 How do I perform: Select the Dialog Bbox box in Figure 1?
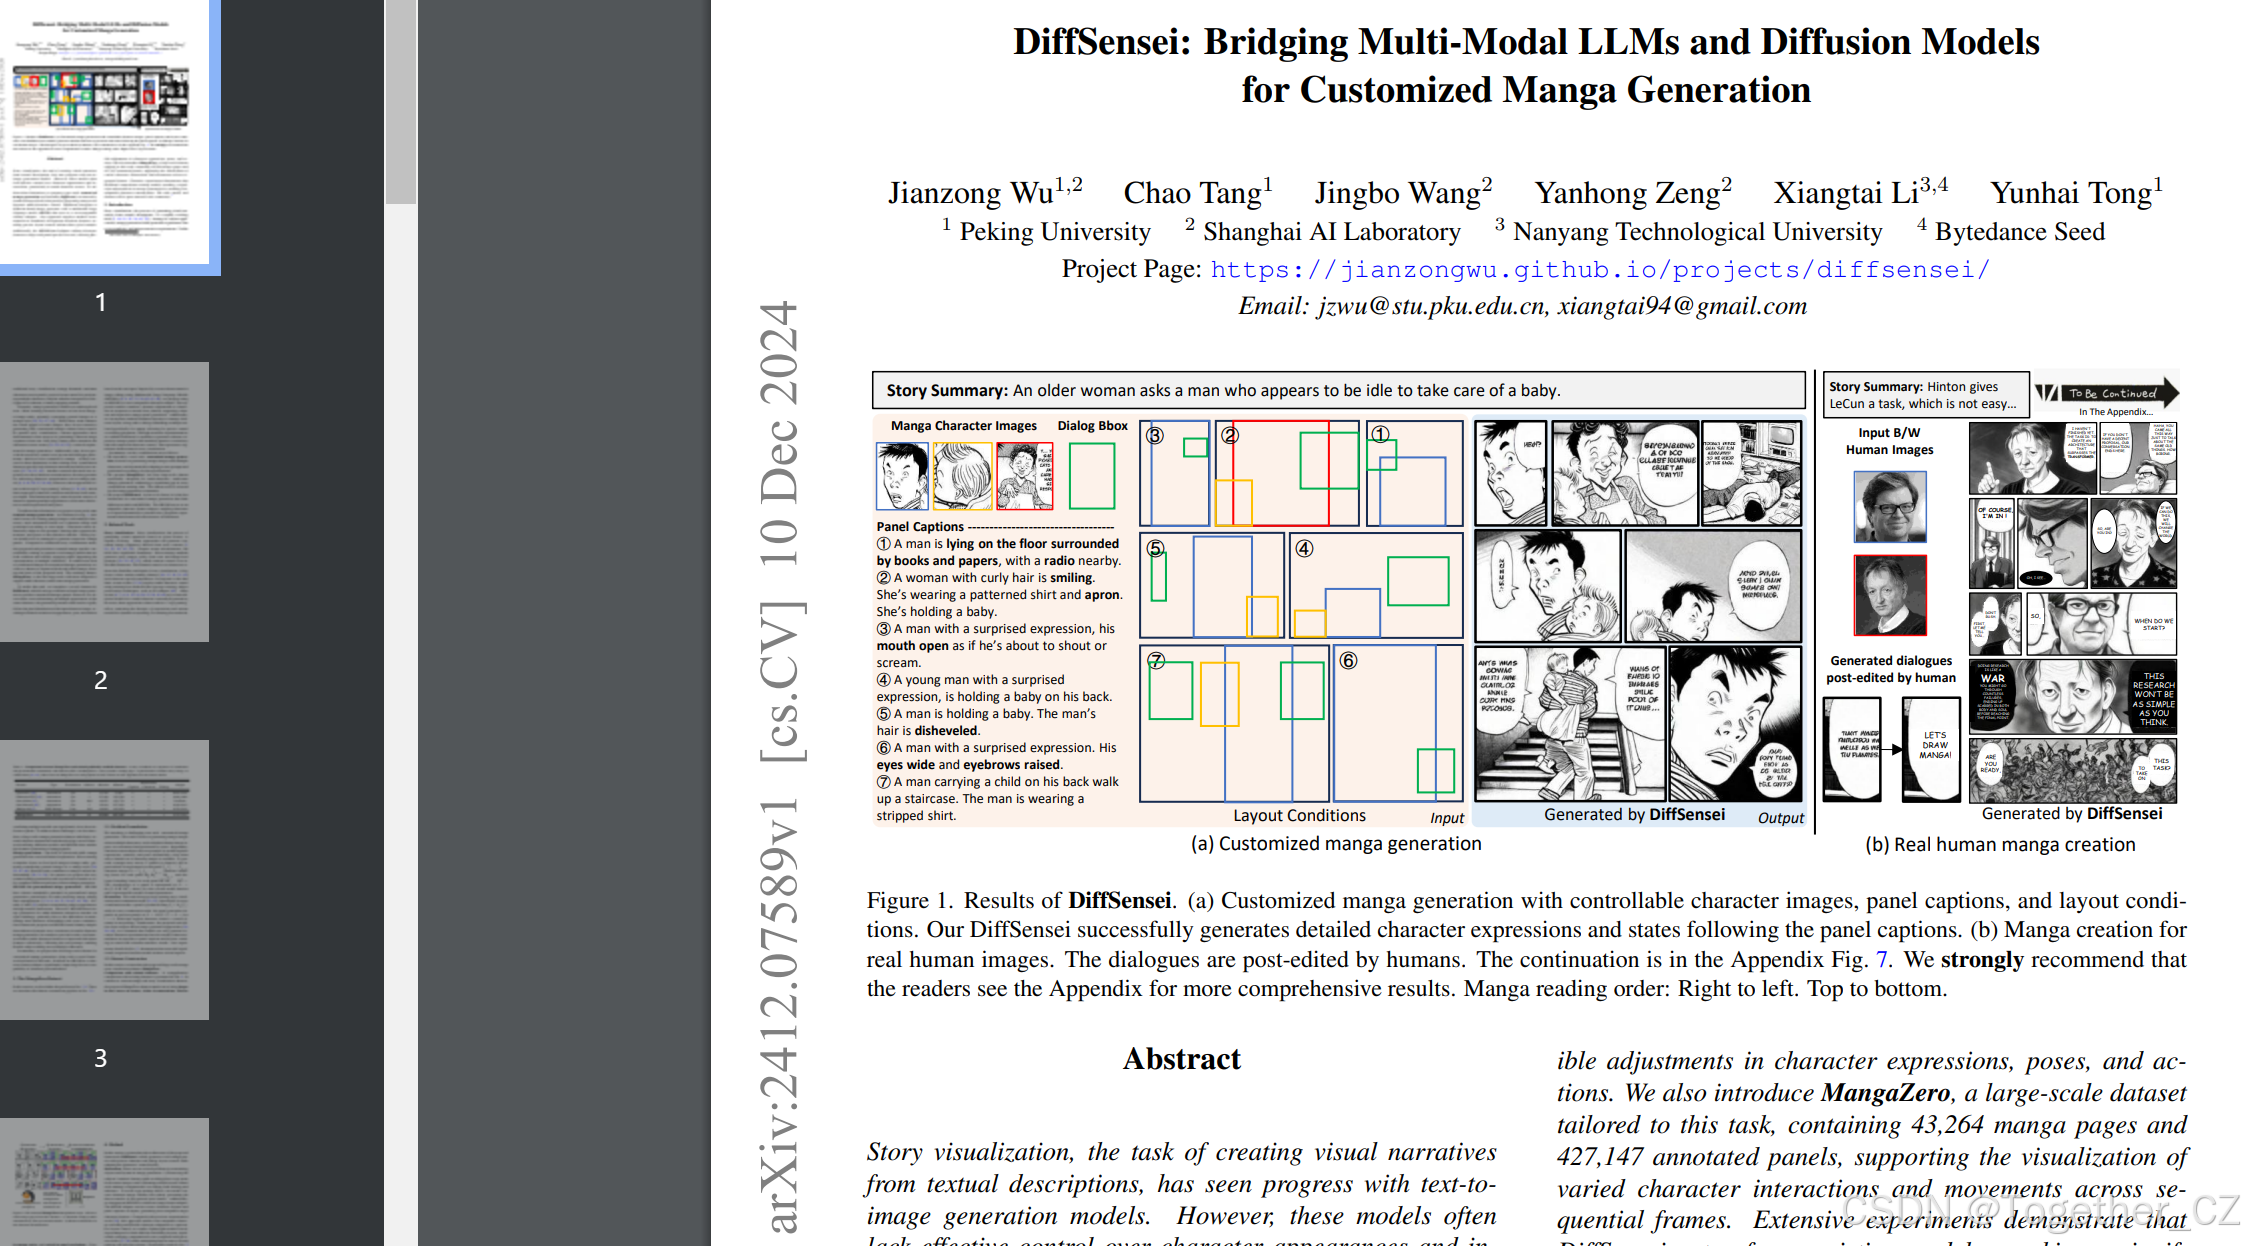1092,474
